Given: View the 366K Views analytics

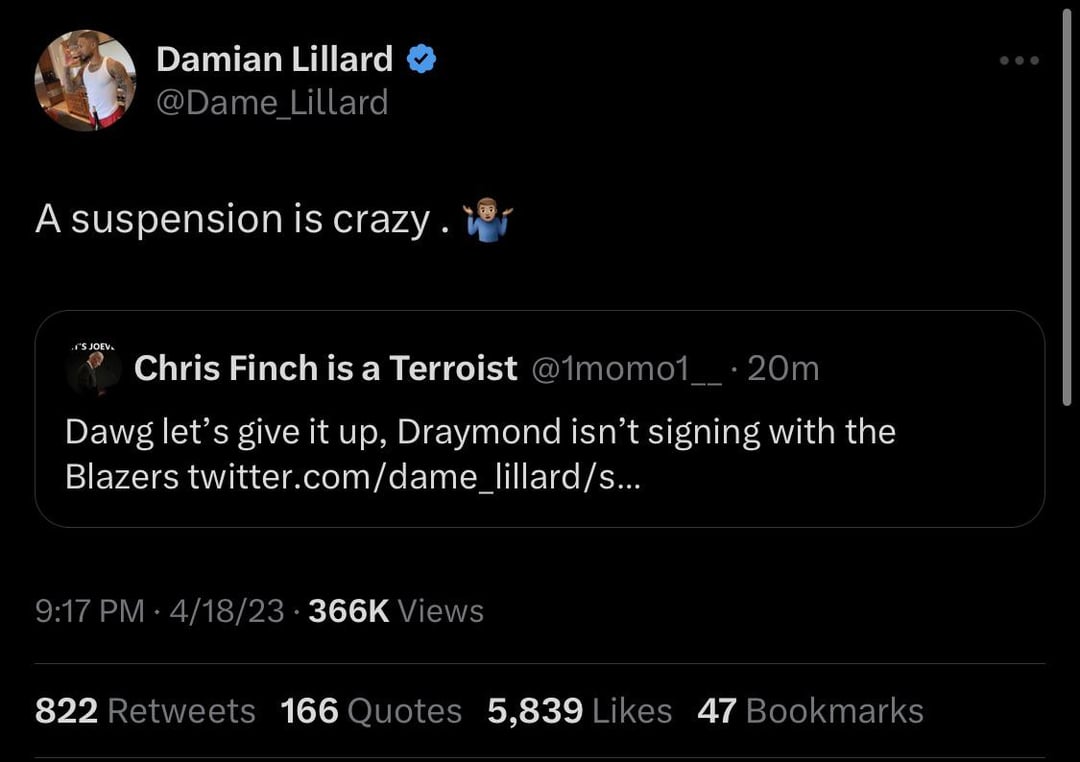Looking at the screenshot, I should tap(396, 611).
